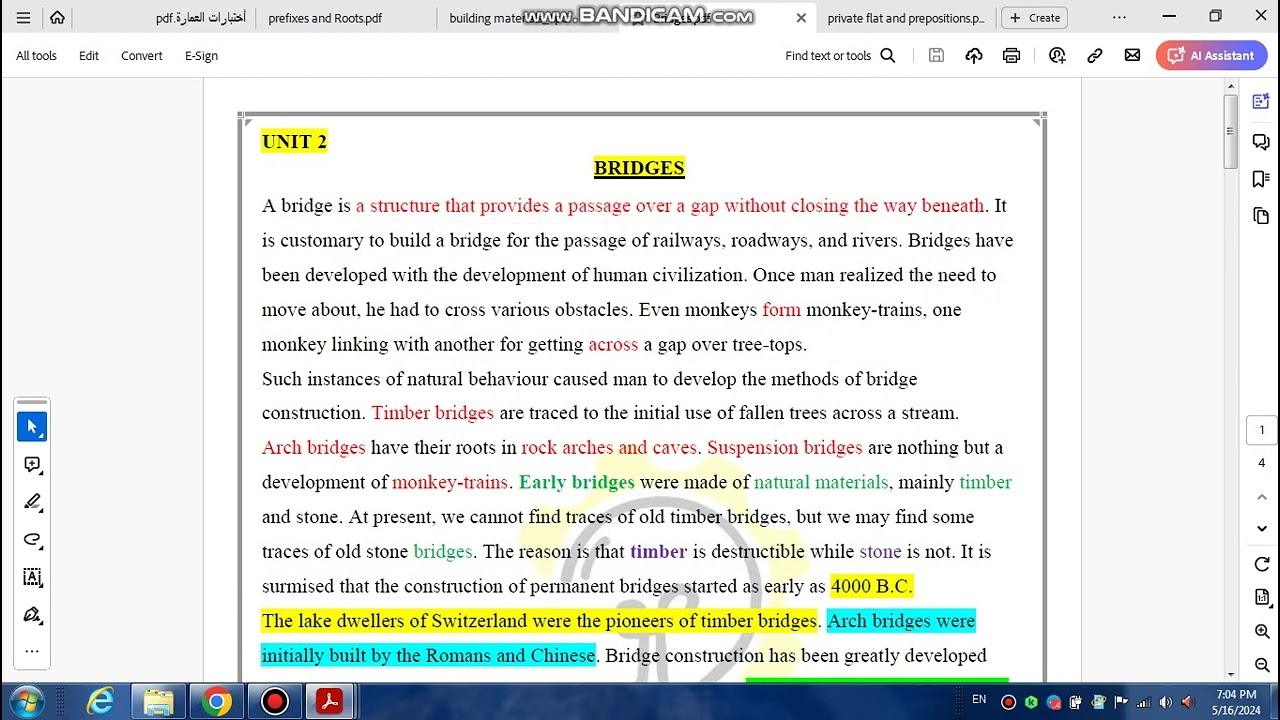The image size is (1280, 720).
Task: Open Google Chrome from taskbar
Action: [216, 702]
